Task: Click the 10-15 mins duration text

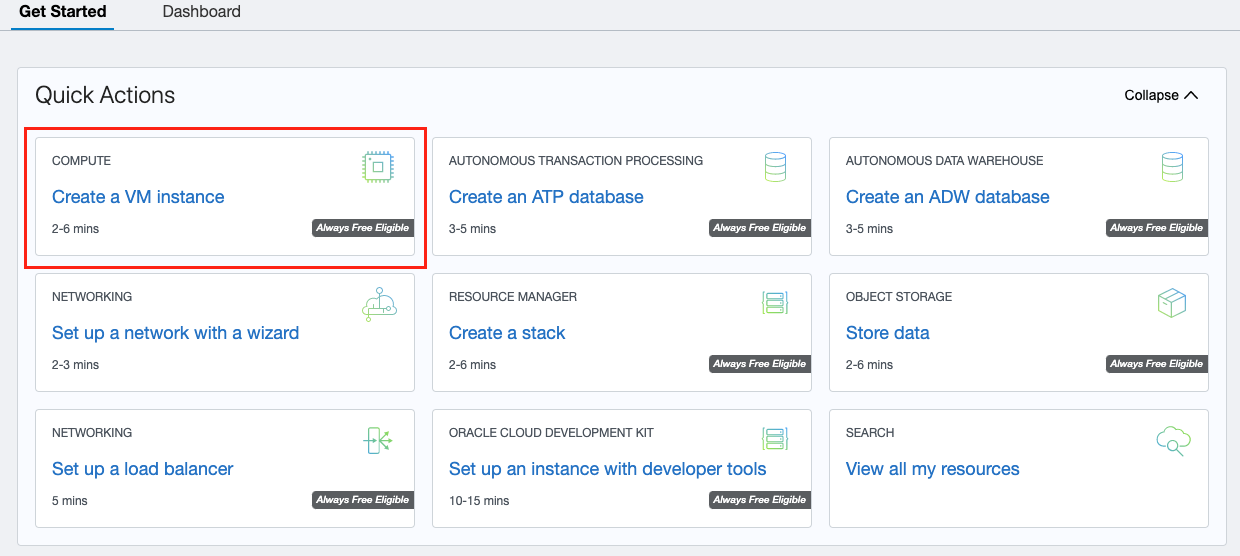Action: tap(479, 501)
